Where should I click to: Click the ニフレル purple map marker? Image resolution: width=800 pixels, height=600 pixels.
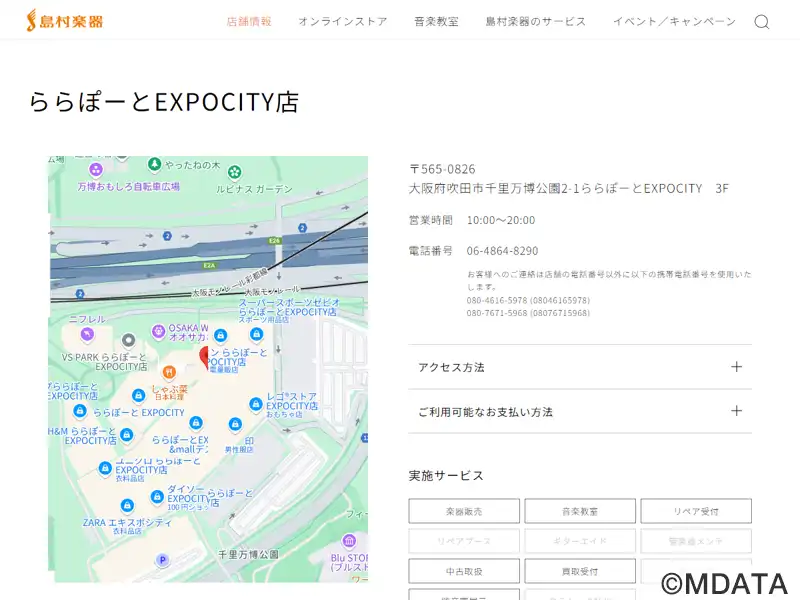tap(87, 334)
